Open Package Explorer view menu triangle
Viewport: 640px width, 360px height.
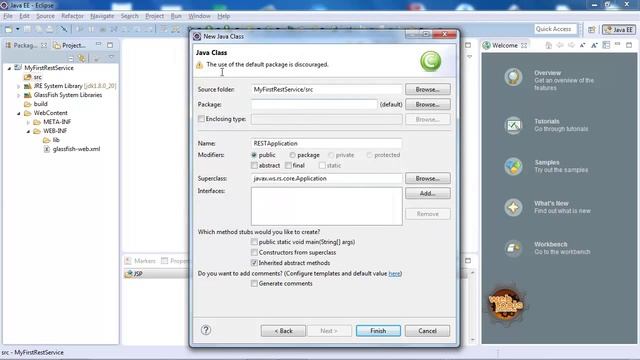(111, 58)
